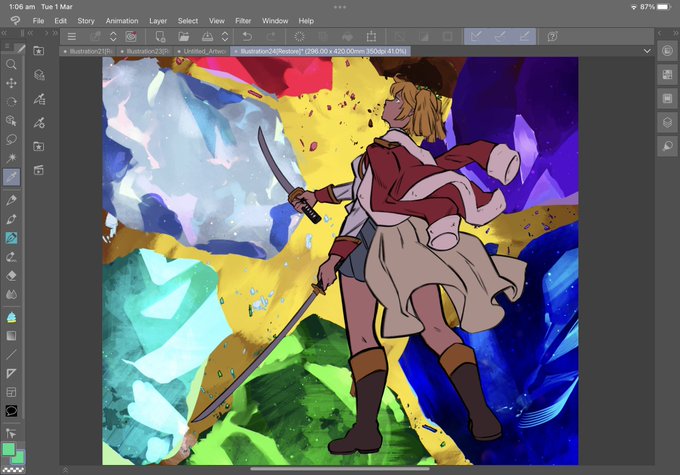Open the Story menu
680x475 pixels.
pos(86,21)
